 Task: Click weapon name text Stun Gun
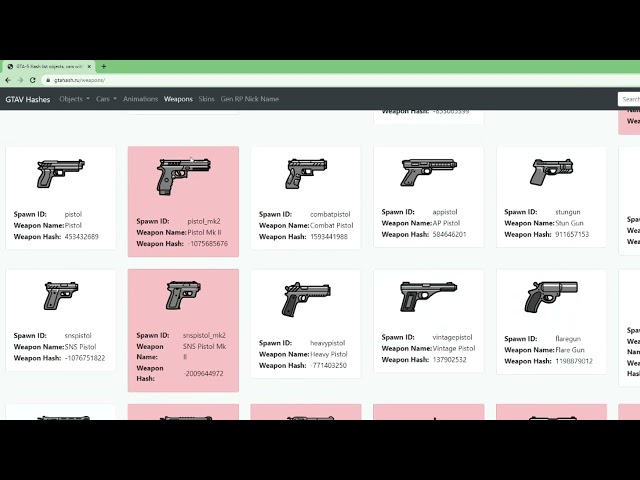[x=570, y=223]
